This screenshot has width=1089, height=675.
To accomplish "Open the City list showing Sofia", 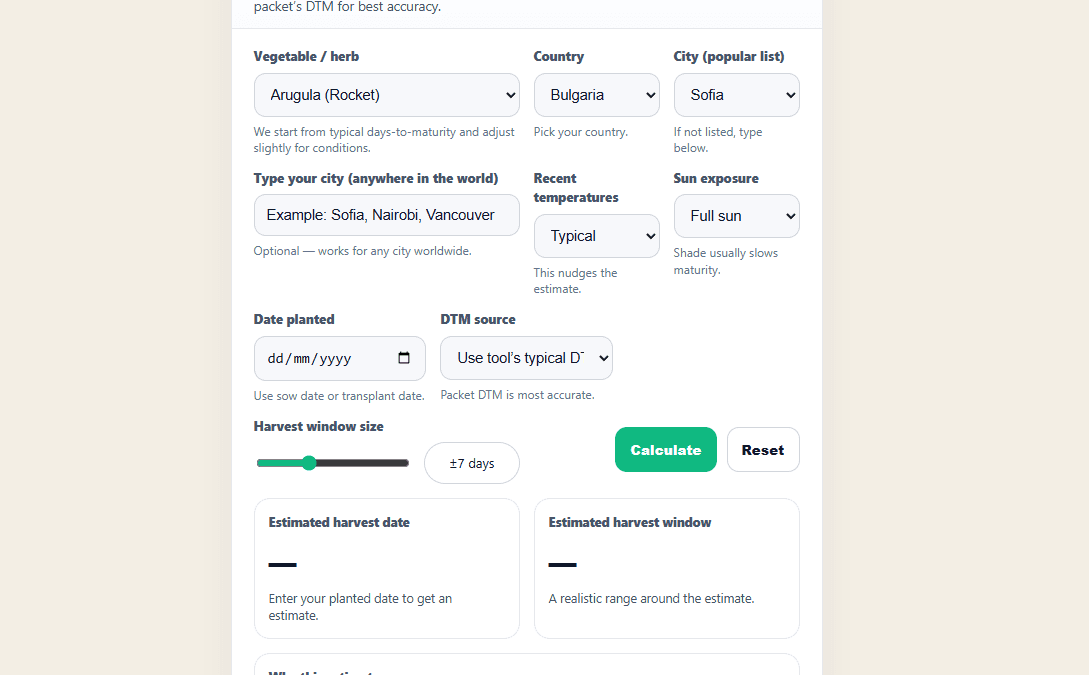I will pyautogui.click(x=736, y=94).
